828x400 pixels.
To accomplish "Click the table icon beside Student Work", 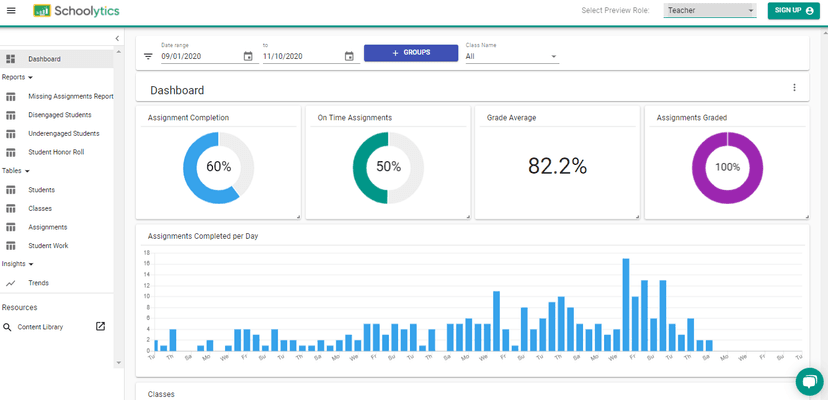I will tap(11, 246).
